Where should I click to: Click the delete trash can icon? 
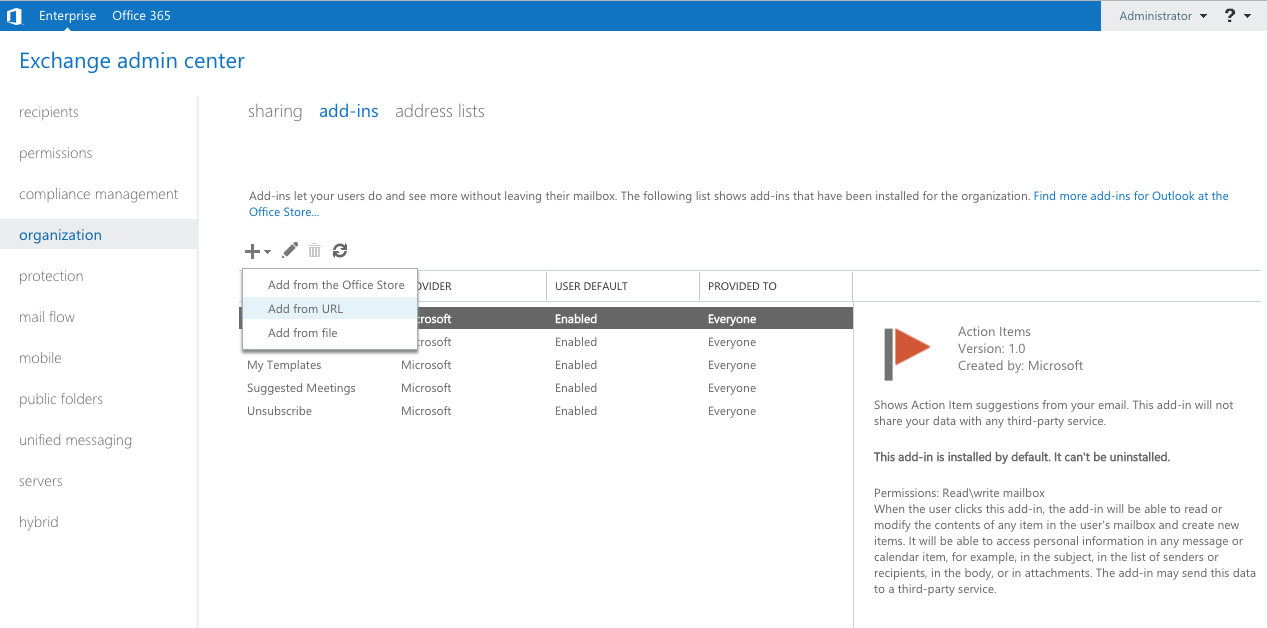(314, 251)
